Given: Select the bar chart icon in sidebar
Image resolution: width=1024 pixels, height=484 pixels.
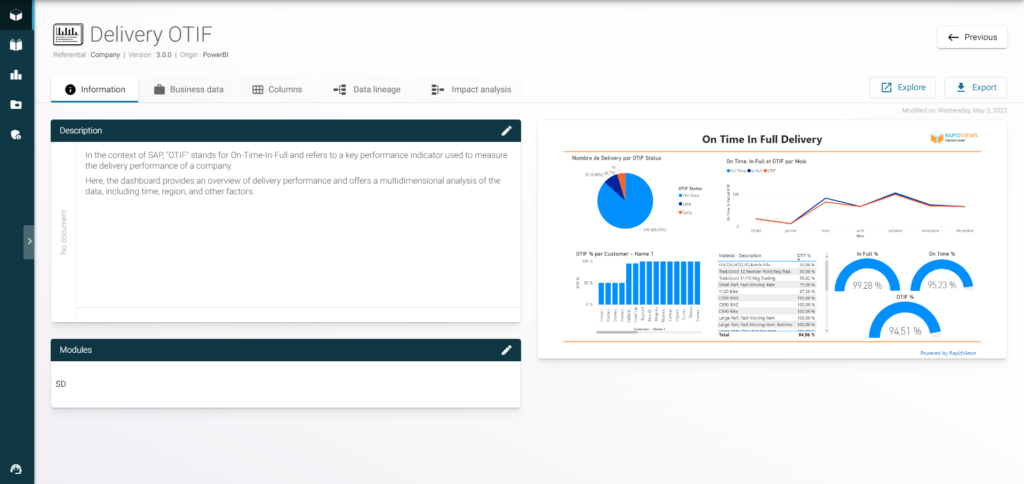Looking at the screenshot, I should click(16, 74).
